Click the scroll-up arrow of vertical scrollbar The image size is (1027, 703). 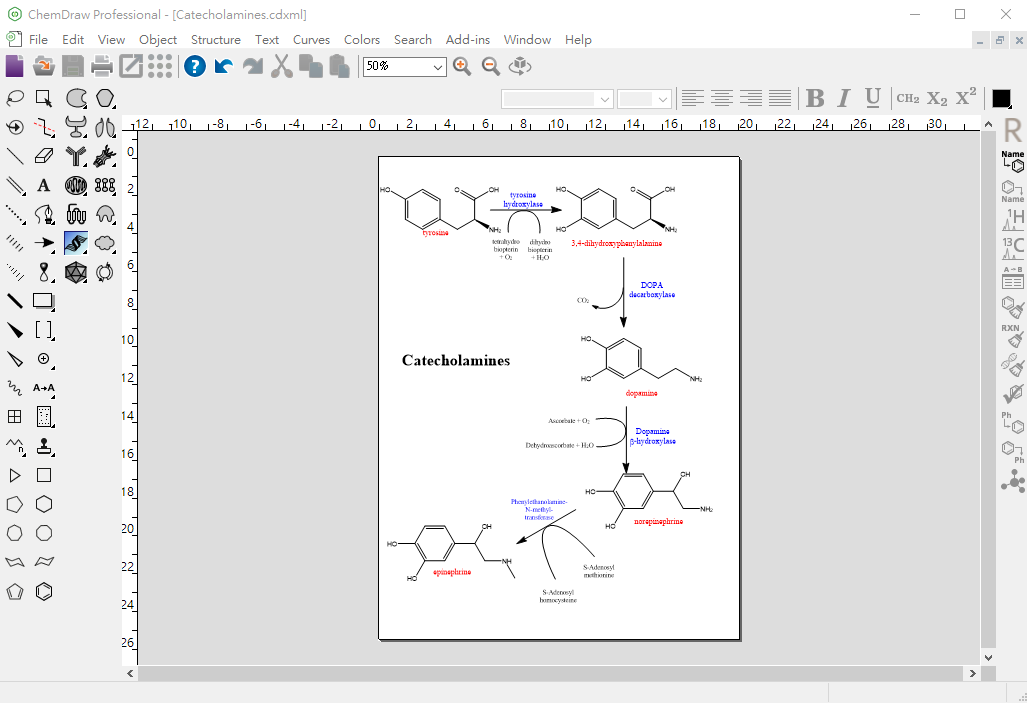point(988,123)
